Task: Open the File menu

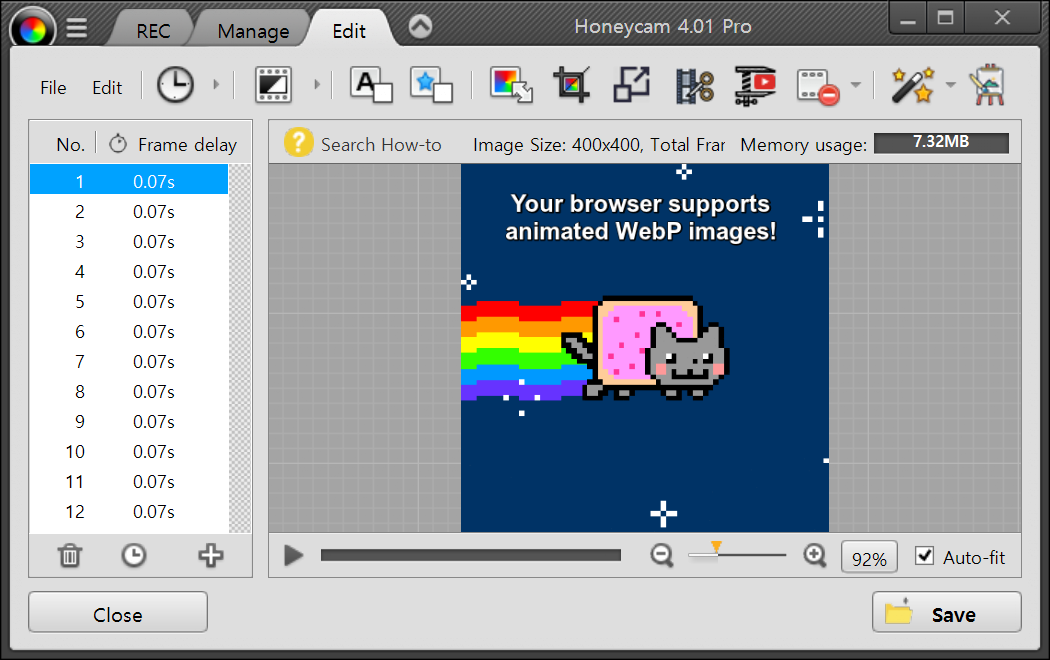Action: click(x=53, y=88)
